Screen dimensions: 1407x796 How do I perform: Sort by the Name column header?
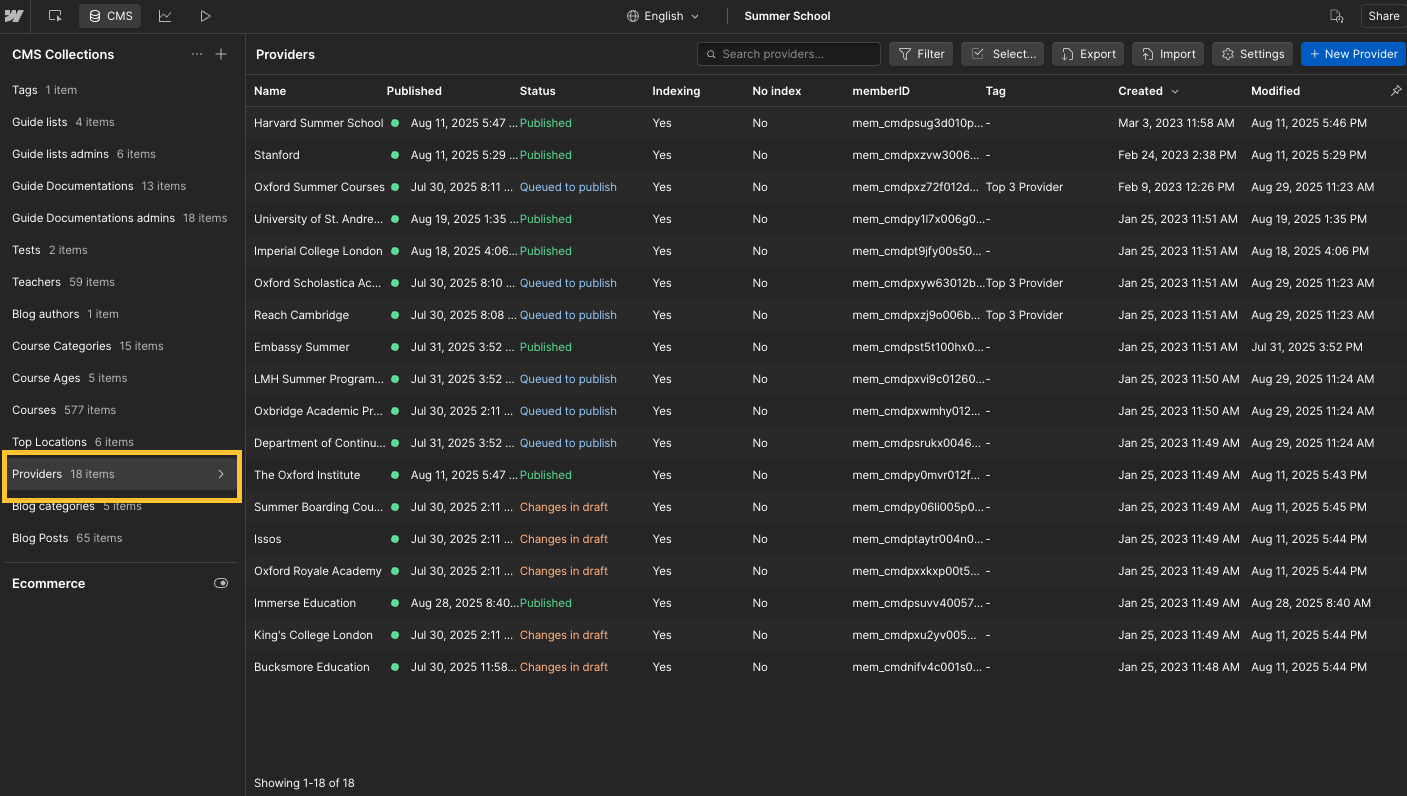tap(270, 91)
